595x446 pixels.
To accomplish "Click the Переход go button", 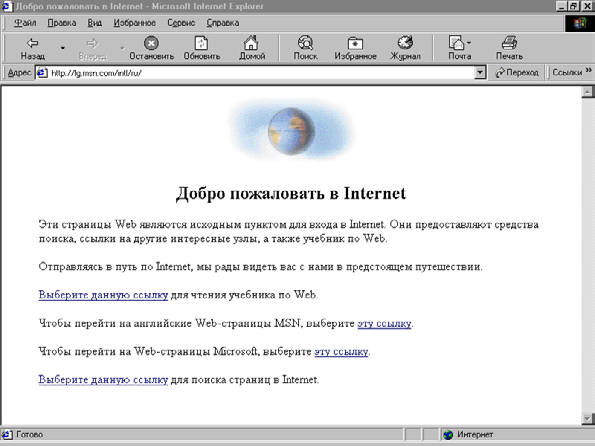I will point(517,72).
